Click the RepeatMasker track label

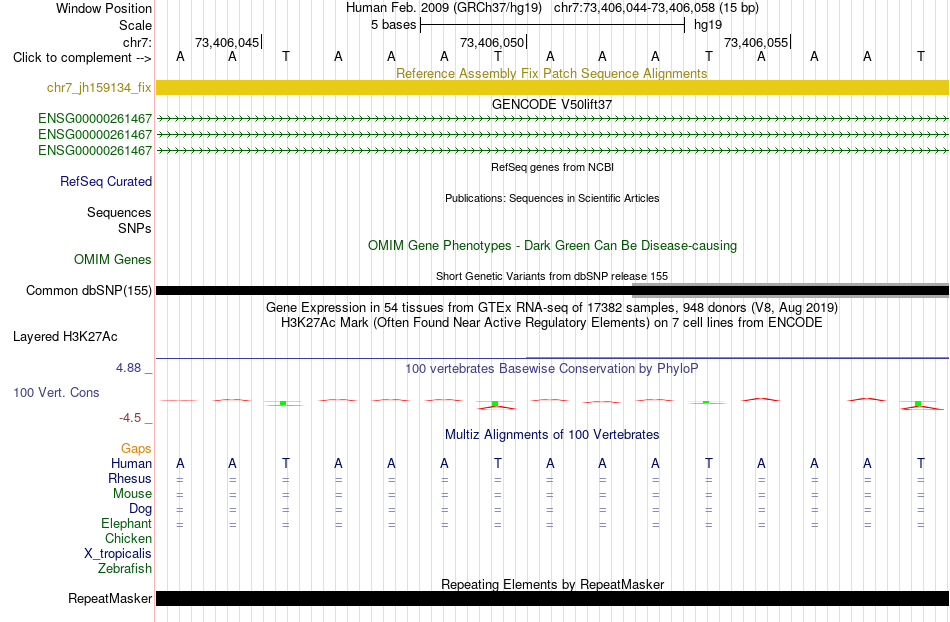click(110, 599)
